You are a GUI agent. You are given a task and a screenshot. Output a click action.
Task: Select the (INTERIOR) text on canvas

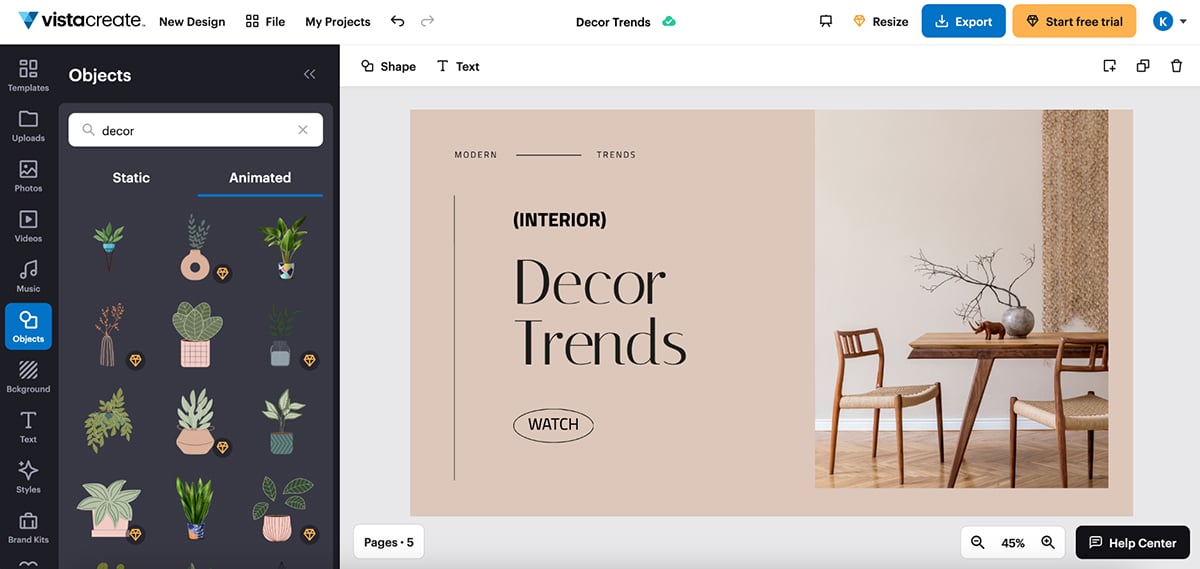point(559,220)
